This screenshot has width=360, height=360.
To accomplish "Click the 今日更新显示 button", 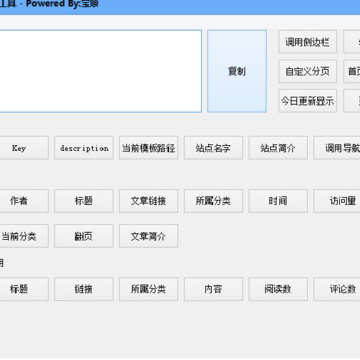I will pyautogui.click(x=308, y=101).
